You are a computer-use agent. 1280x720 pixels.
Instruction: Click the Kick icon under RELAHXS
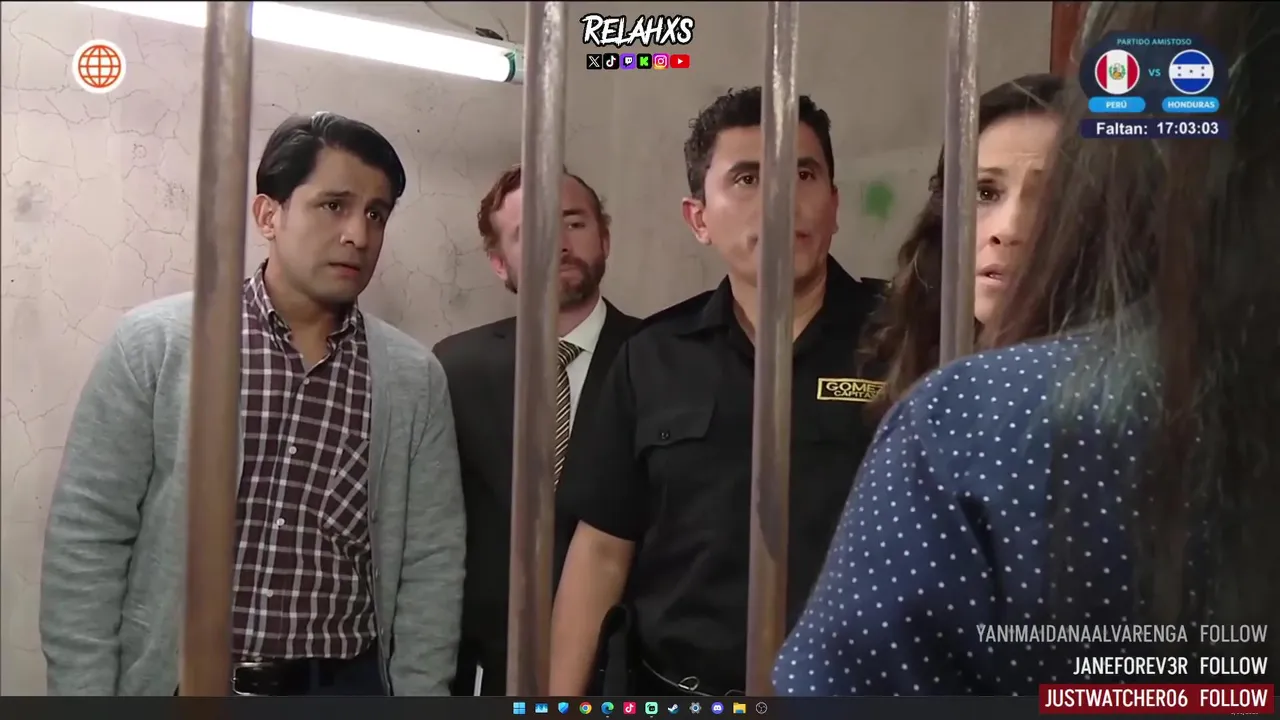(x=643, y=62)
